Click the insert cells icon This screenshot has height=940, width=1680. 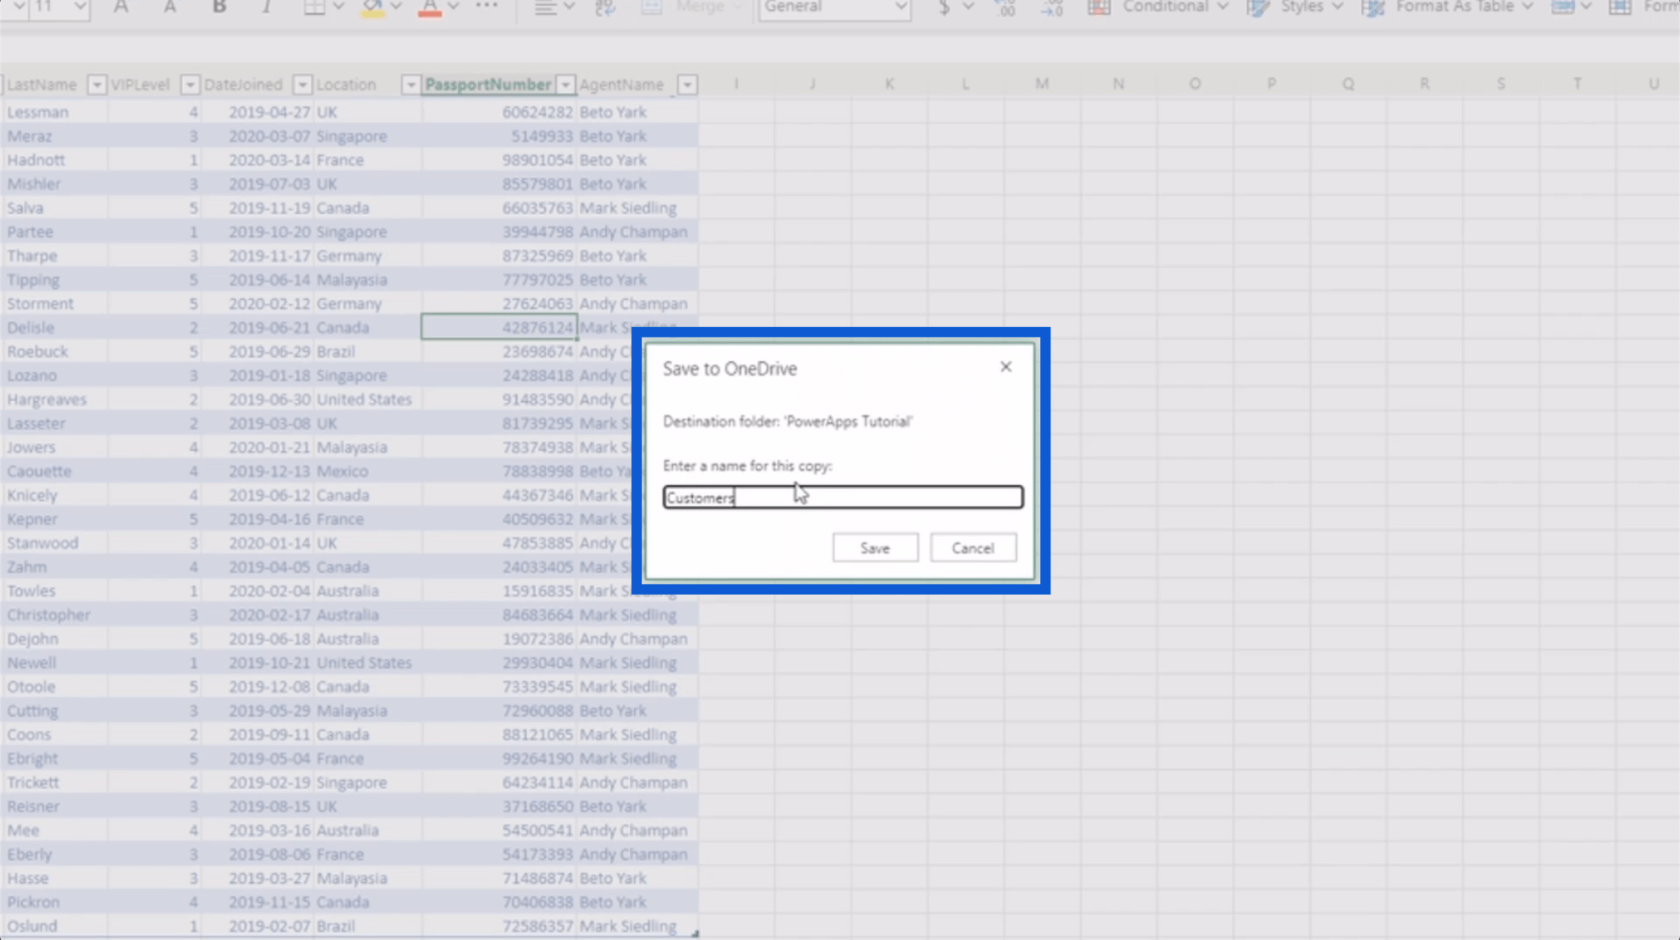(1564, 7)
